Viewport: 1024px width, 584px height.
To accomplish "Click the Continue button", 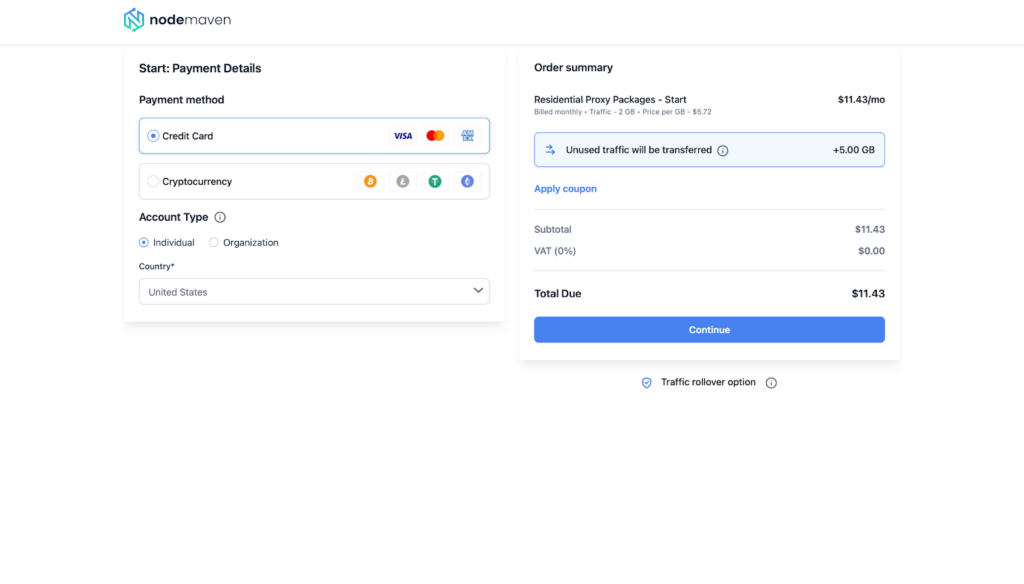I will 709,330.
